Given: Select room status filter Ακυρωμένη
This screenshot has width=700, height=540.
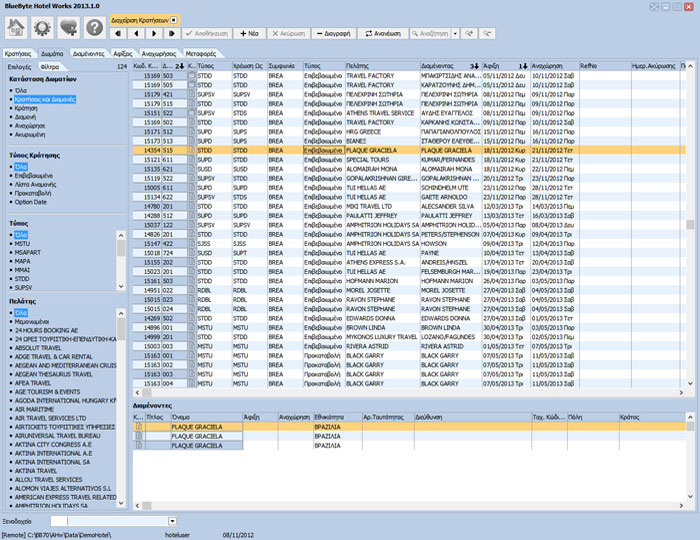Looking at the screenshot, I should click(x=30, y=134).
